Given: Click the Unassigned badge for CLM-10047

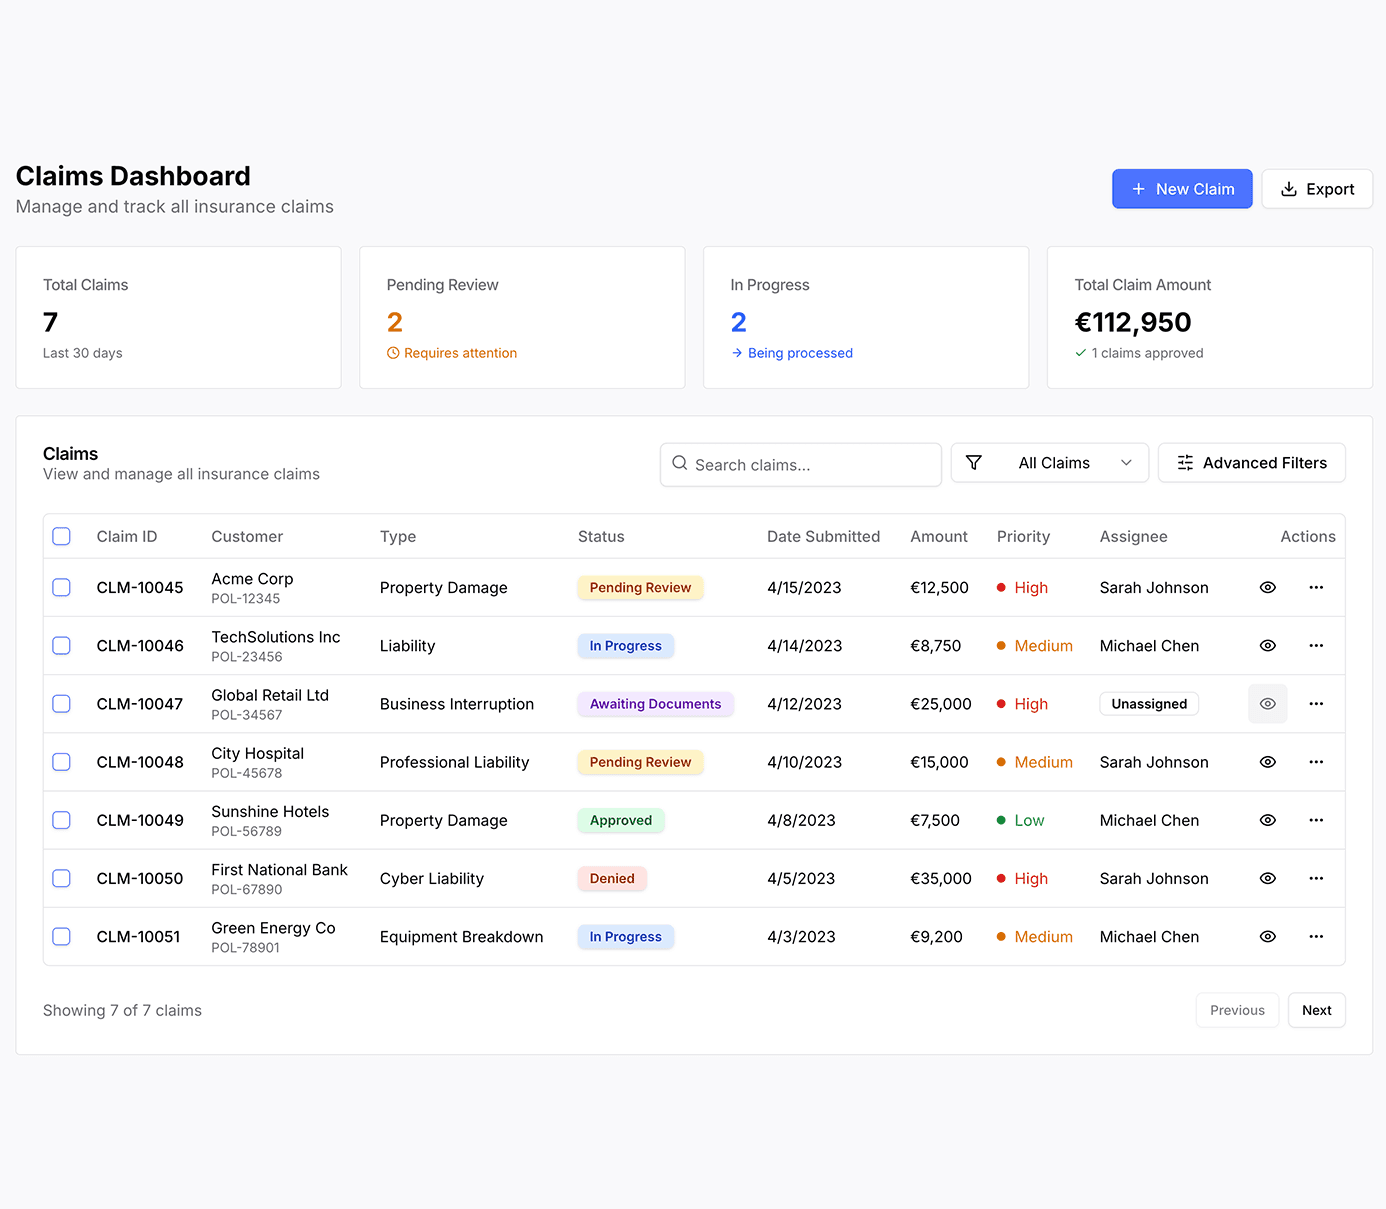Looking at the screenshot, I should tap(1149, 704).
